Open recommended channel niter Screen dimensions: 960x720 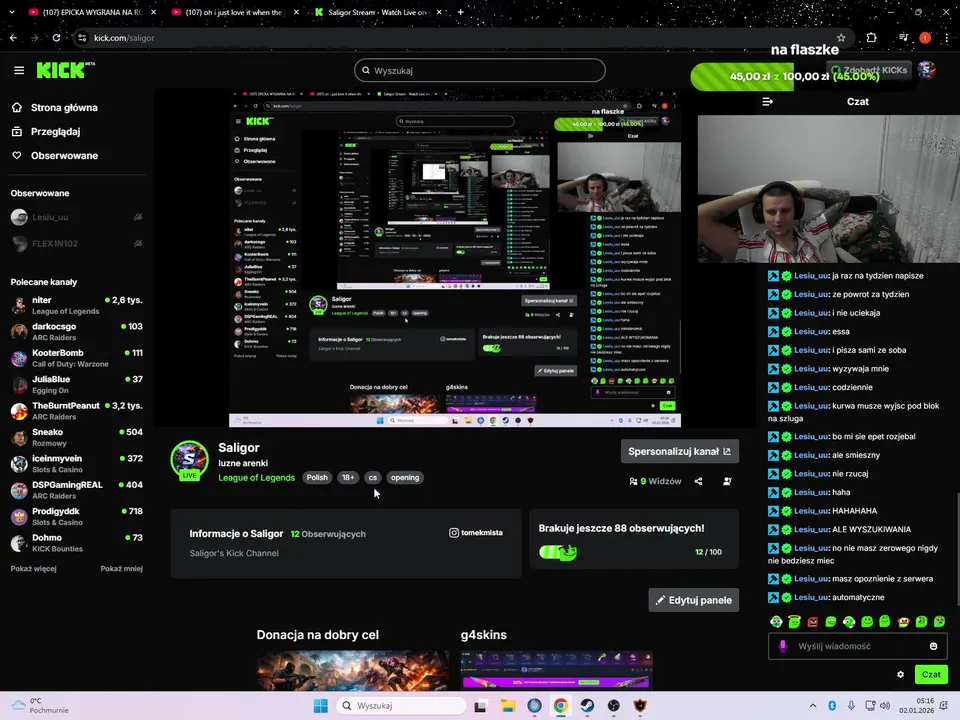point(77,305)
